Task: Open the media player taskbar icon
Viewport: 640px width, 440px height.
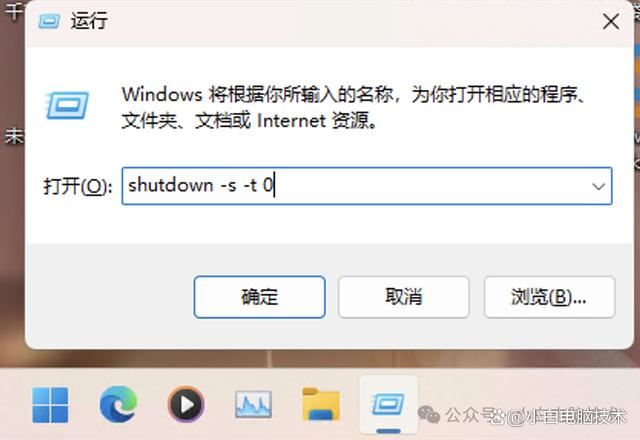Action: click(x=186, y=404)
